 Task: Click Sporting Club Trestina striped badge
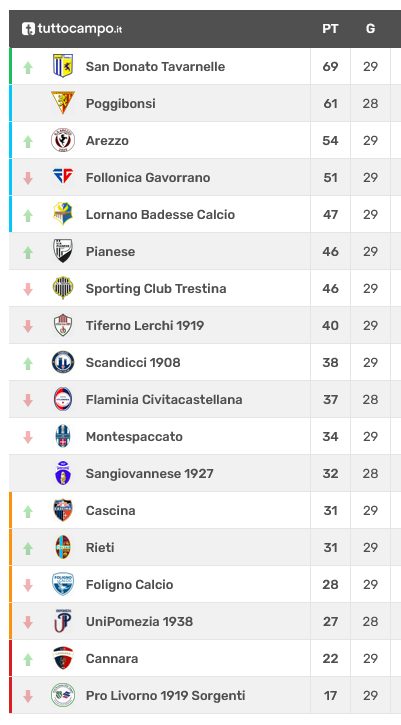63,288
